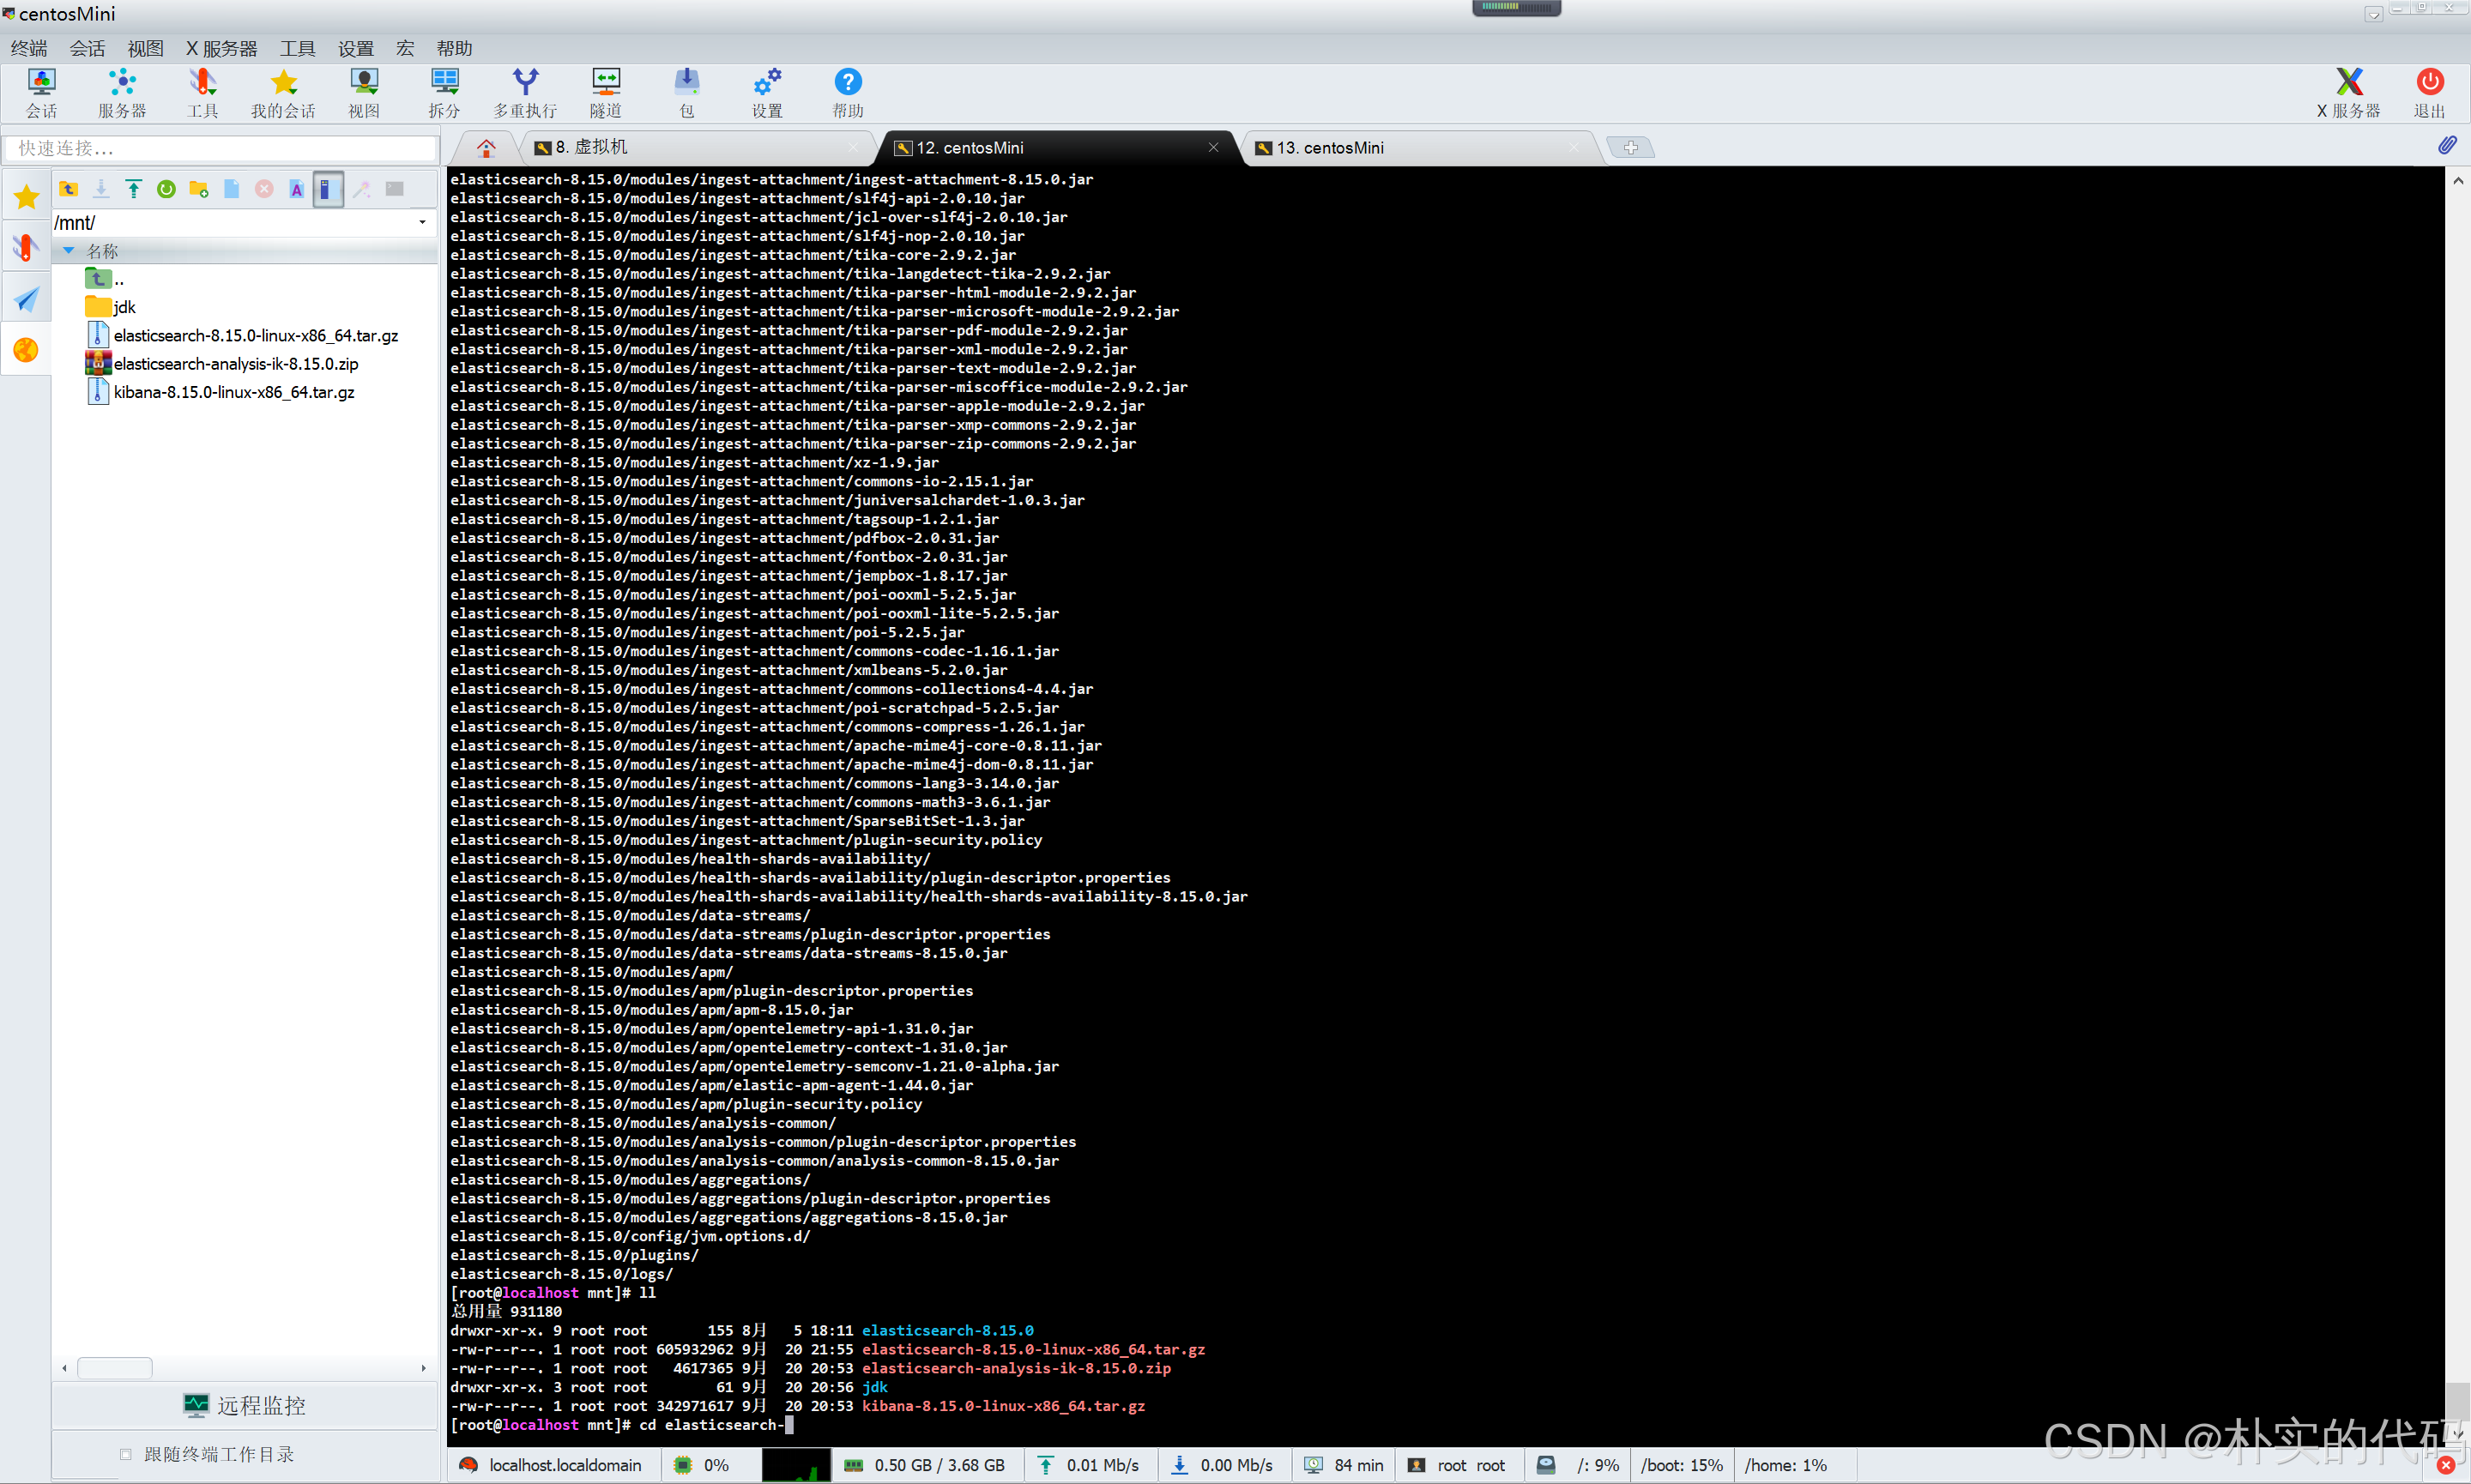Click the SFTP download arrow icon

[101, 189]
